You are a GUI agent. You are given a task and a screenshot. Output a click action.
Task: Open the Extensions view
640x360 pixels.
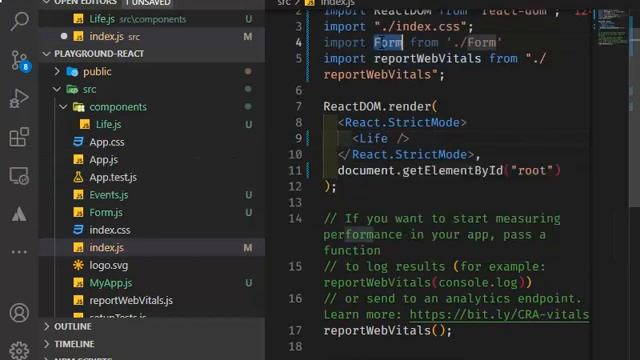(x=19, y=137)
